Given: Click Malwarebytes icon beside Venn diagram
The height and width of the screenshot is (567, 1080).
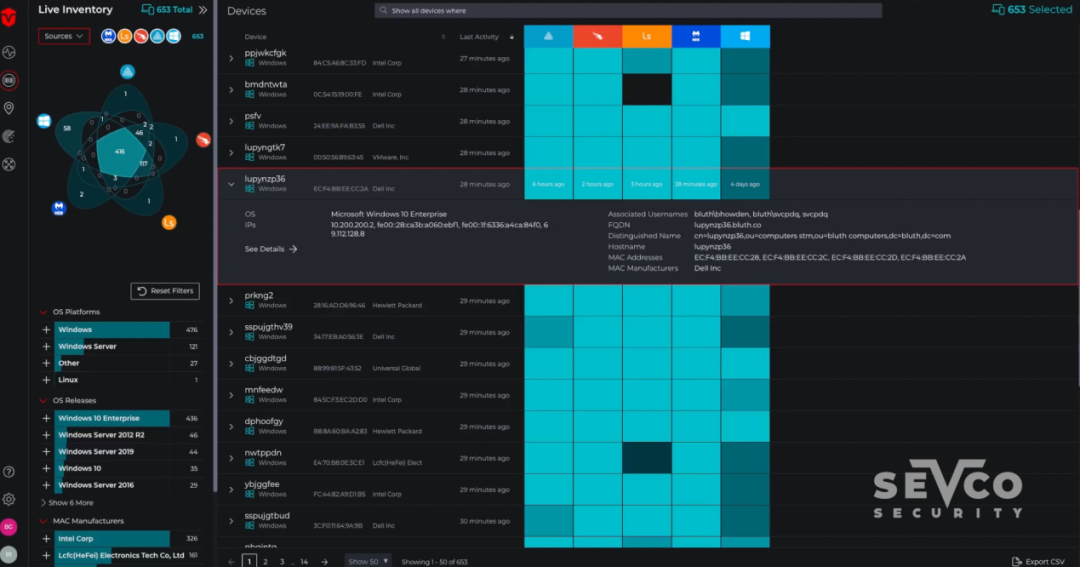Looking at the screenshot, I should coord(59,207).
